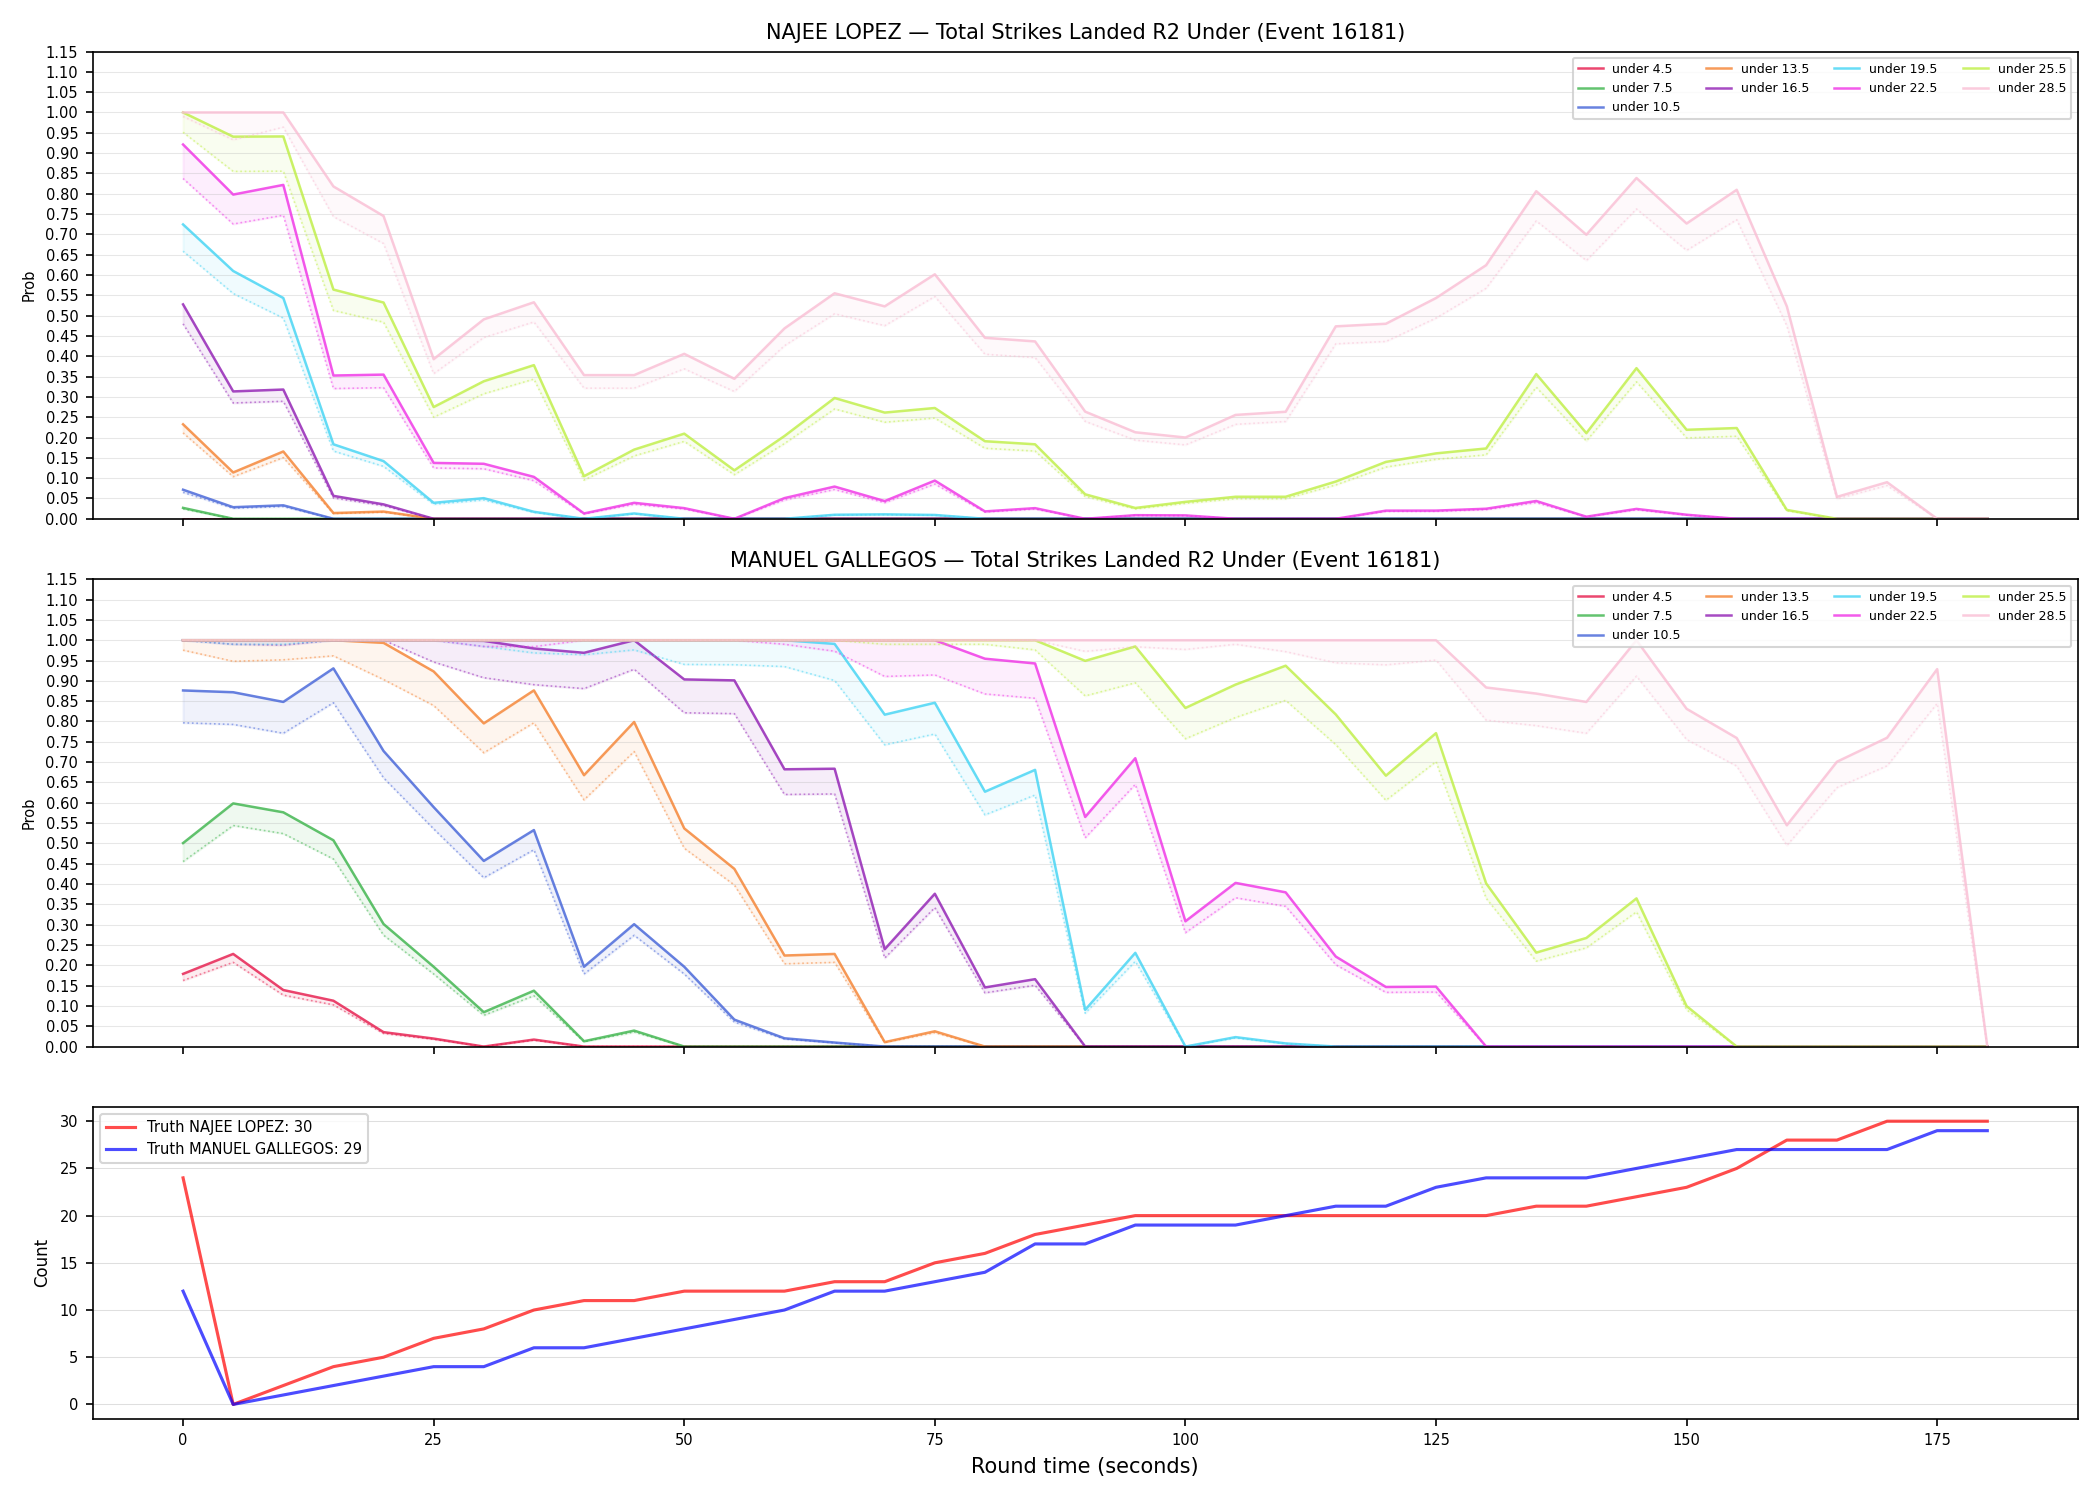The width and height of the screenshot is (2100, 1500).
Task: Click 'under 7.5' legend entry in Gallegos chart
Action: [x=1625, y=616]
